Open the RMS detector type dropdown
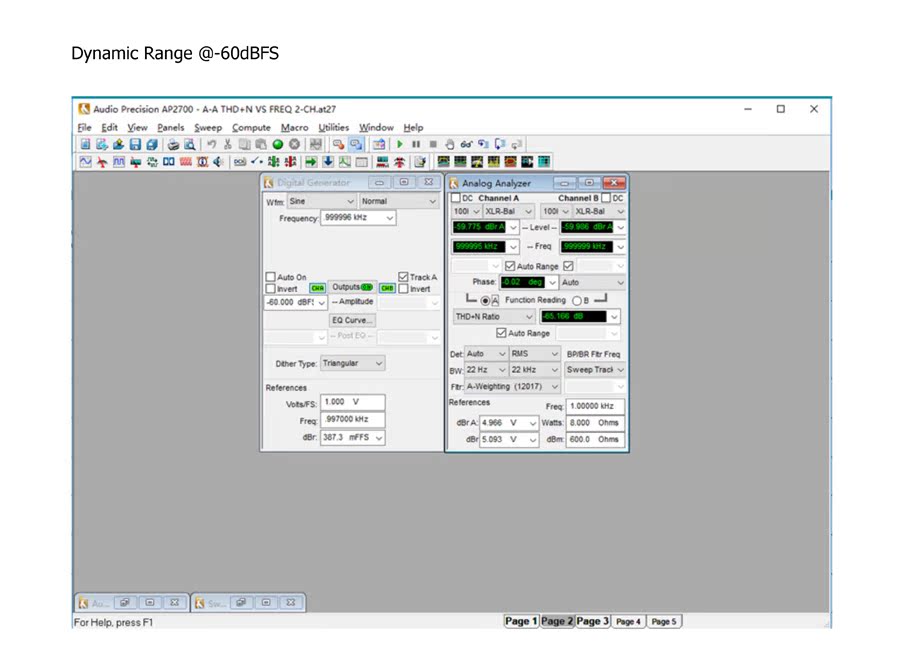Viewport: 900px width, 669px height. click(534, 354)
